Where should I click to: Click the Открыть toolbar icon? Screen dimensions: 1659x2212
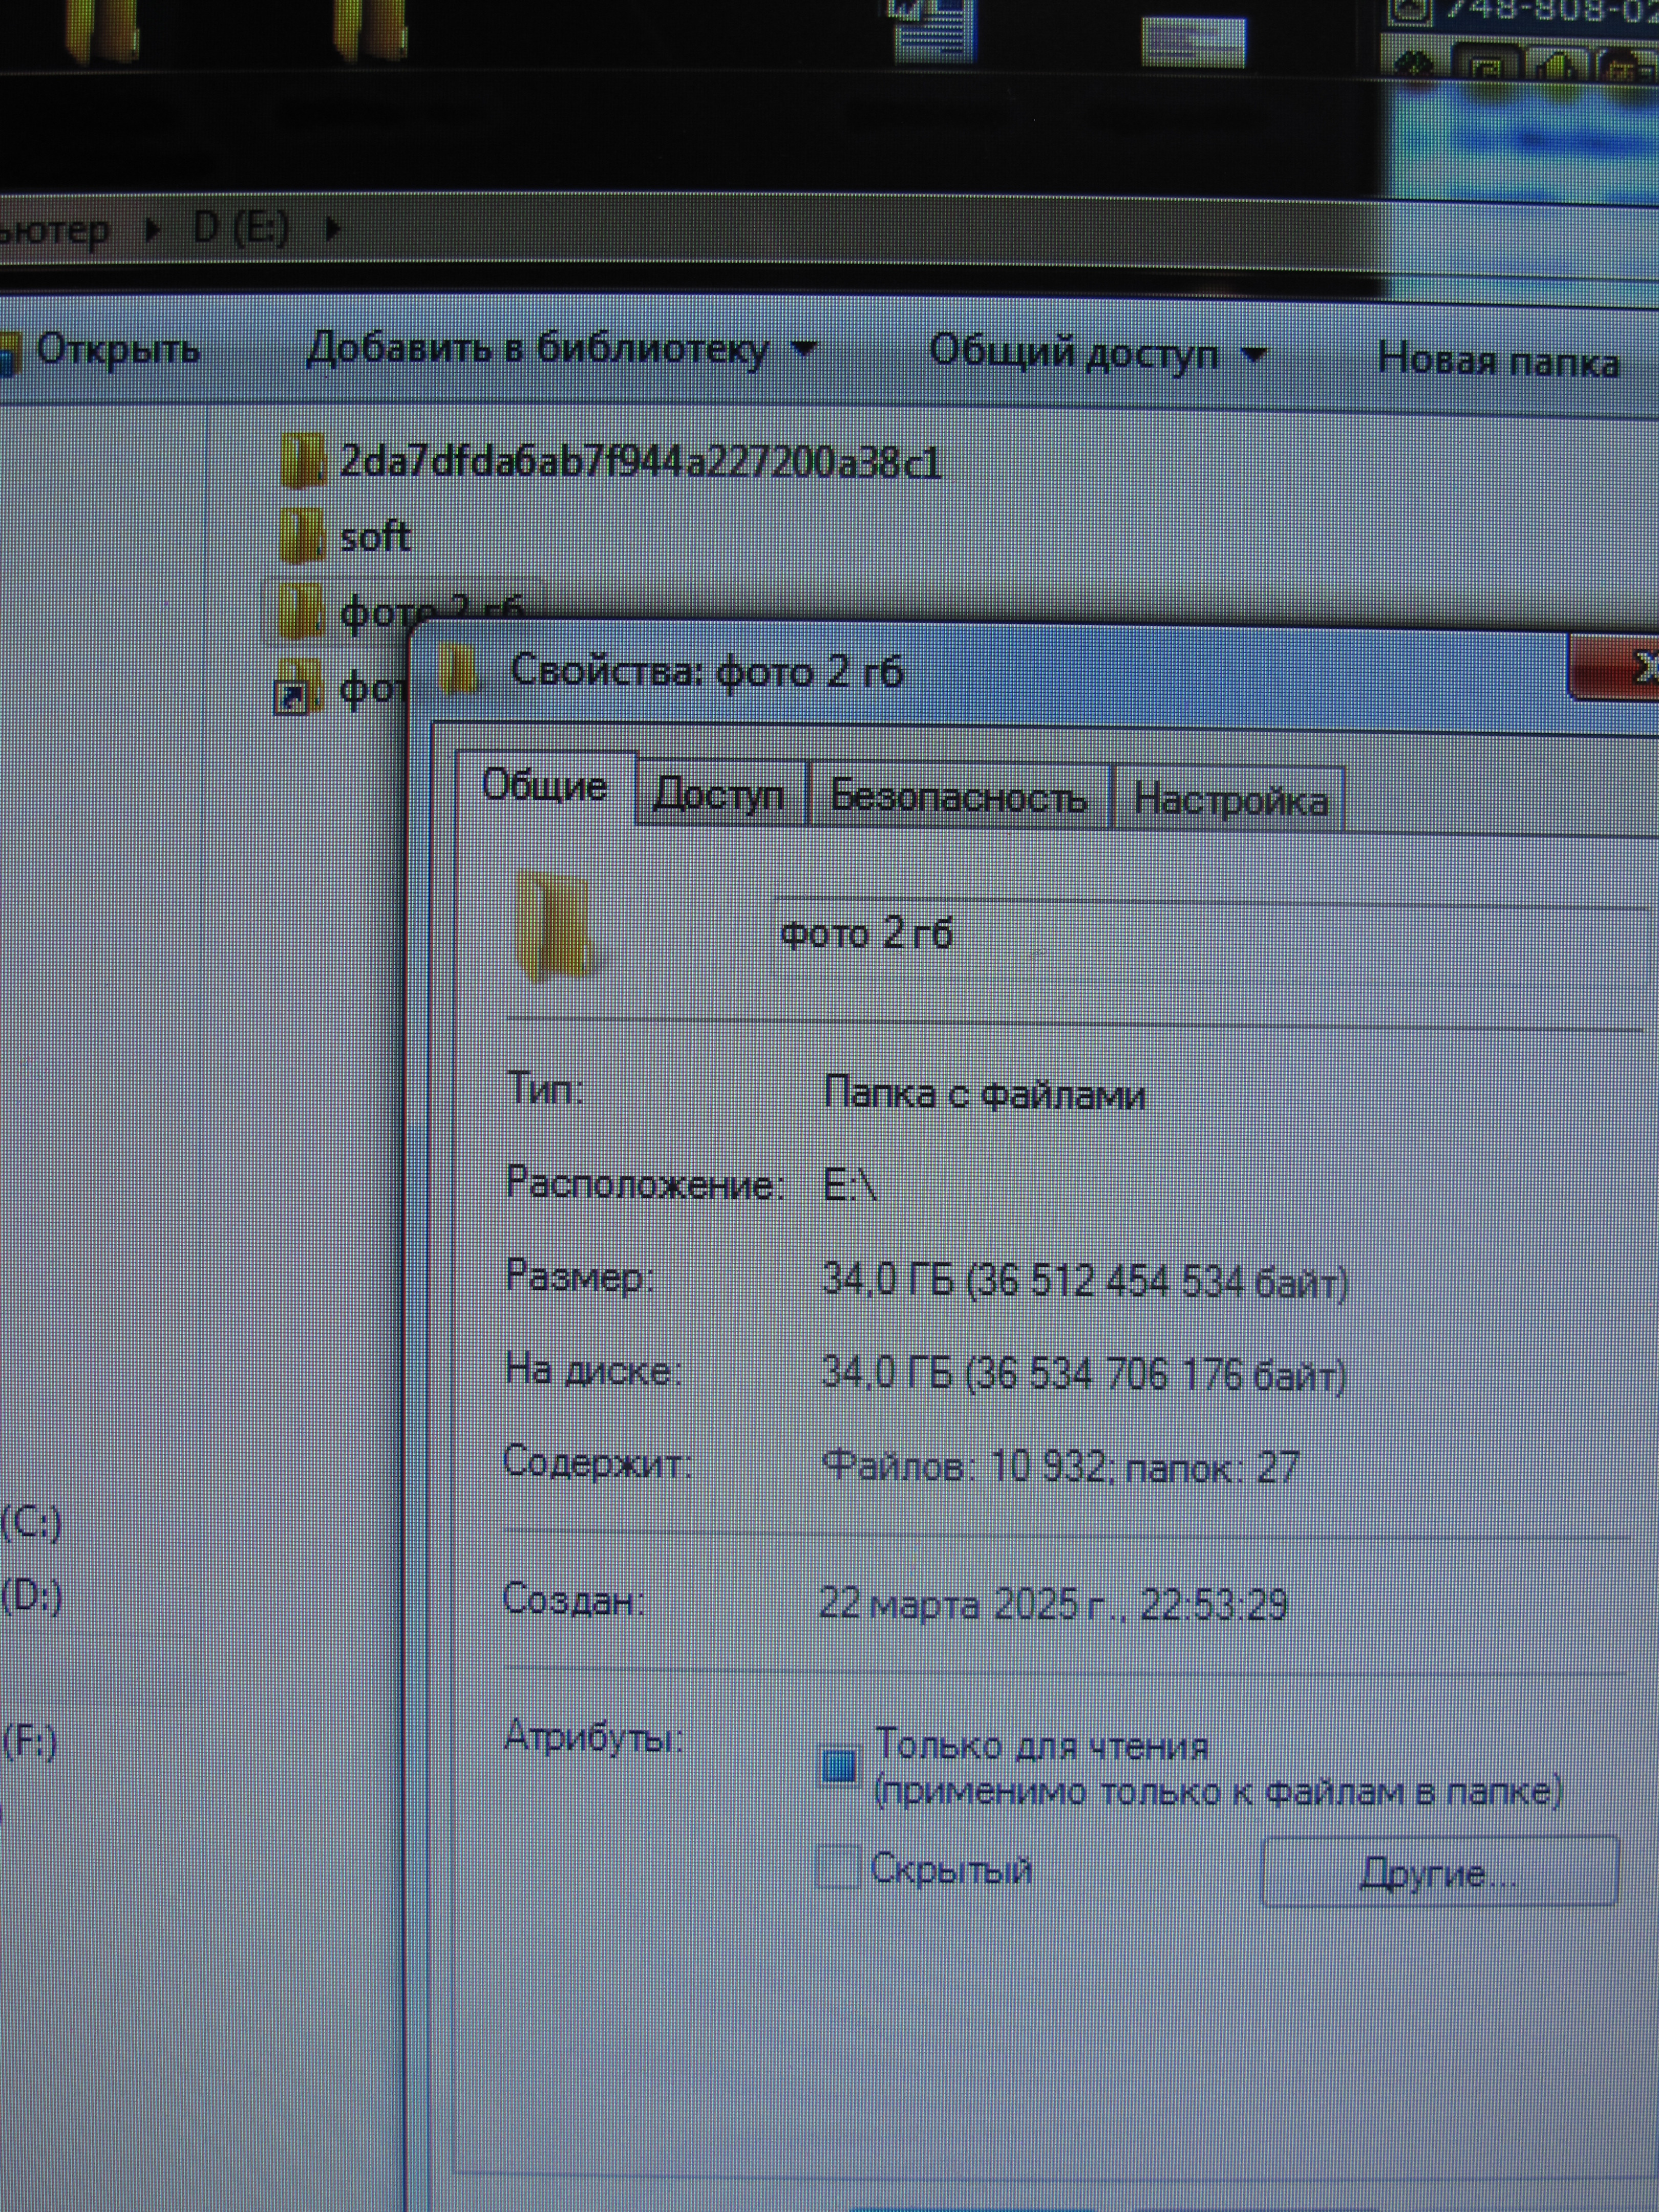[x=8, y=354]
